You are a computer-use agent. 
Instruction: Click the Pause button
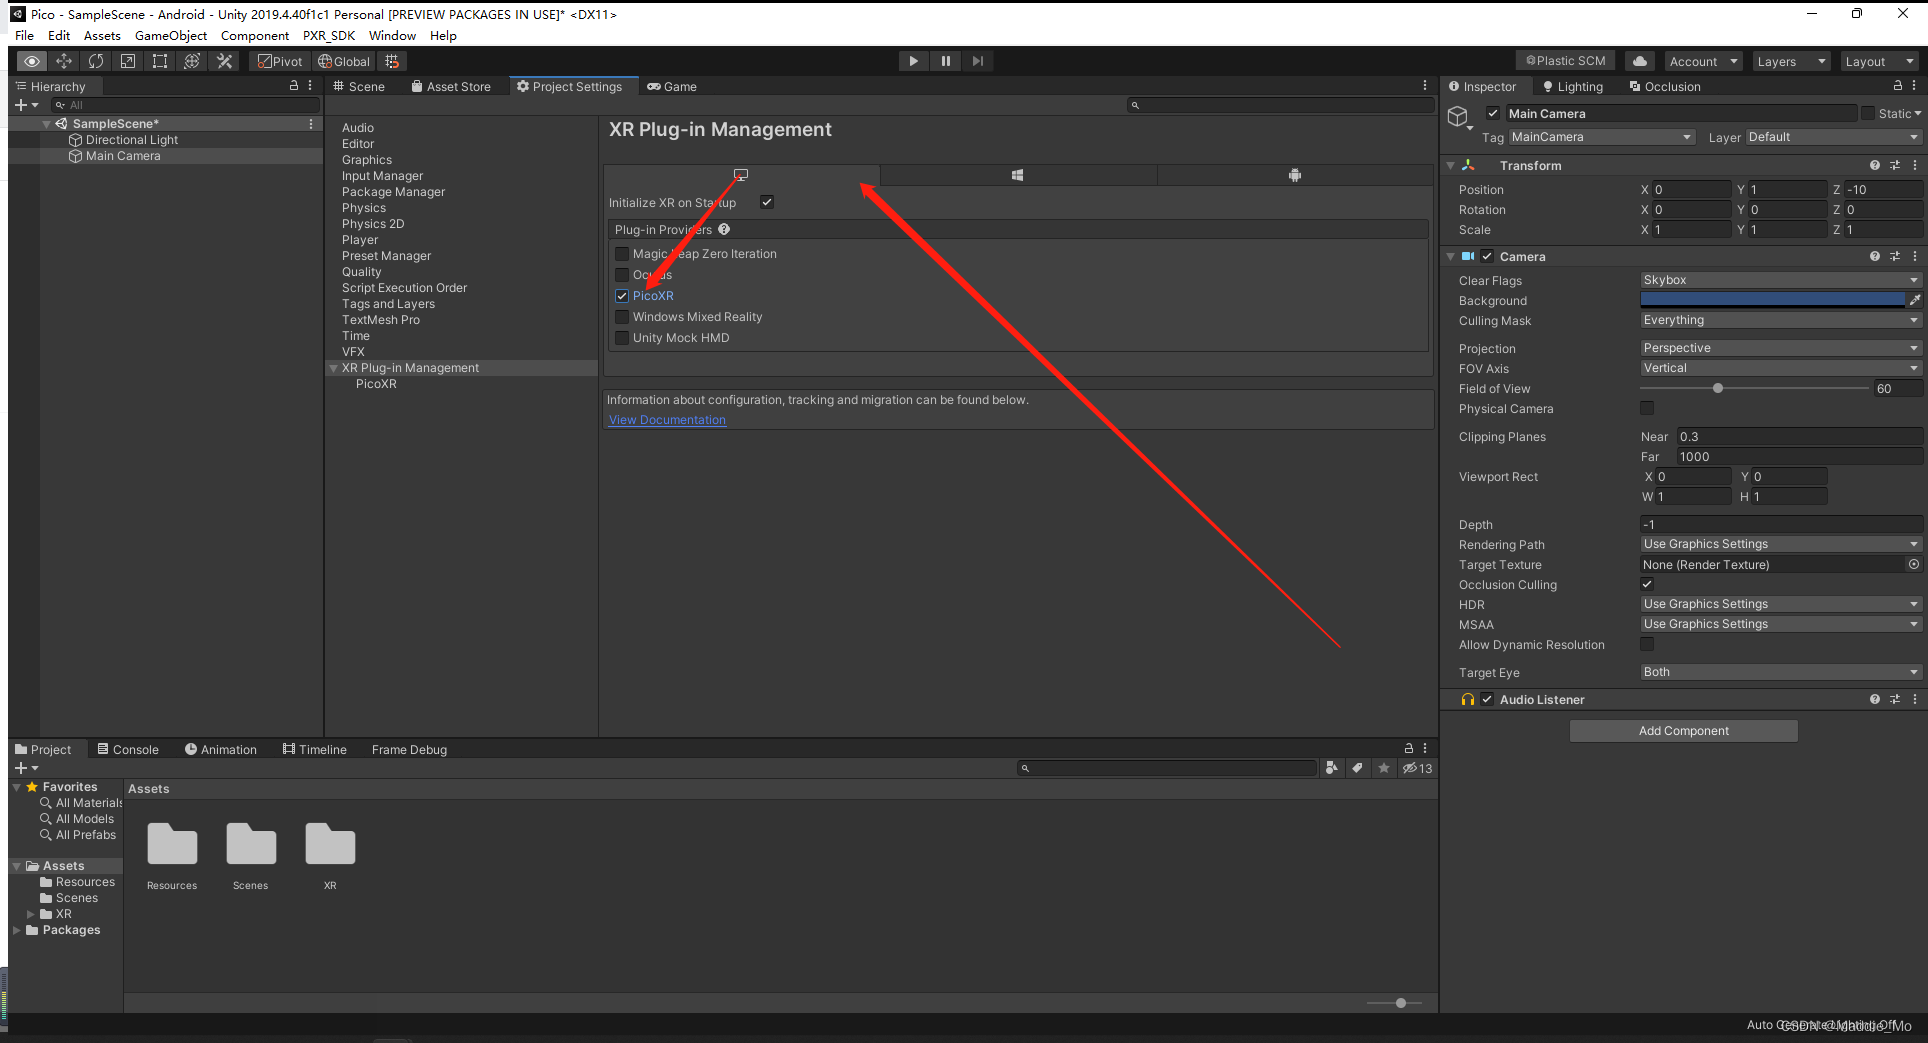945,61
